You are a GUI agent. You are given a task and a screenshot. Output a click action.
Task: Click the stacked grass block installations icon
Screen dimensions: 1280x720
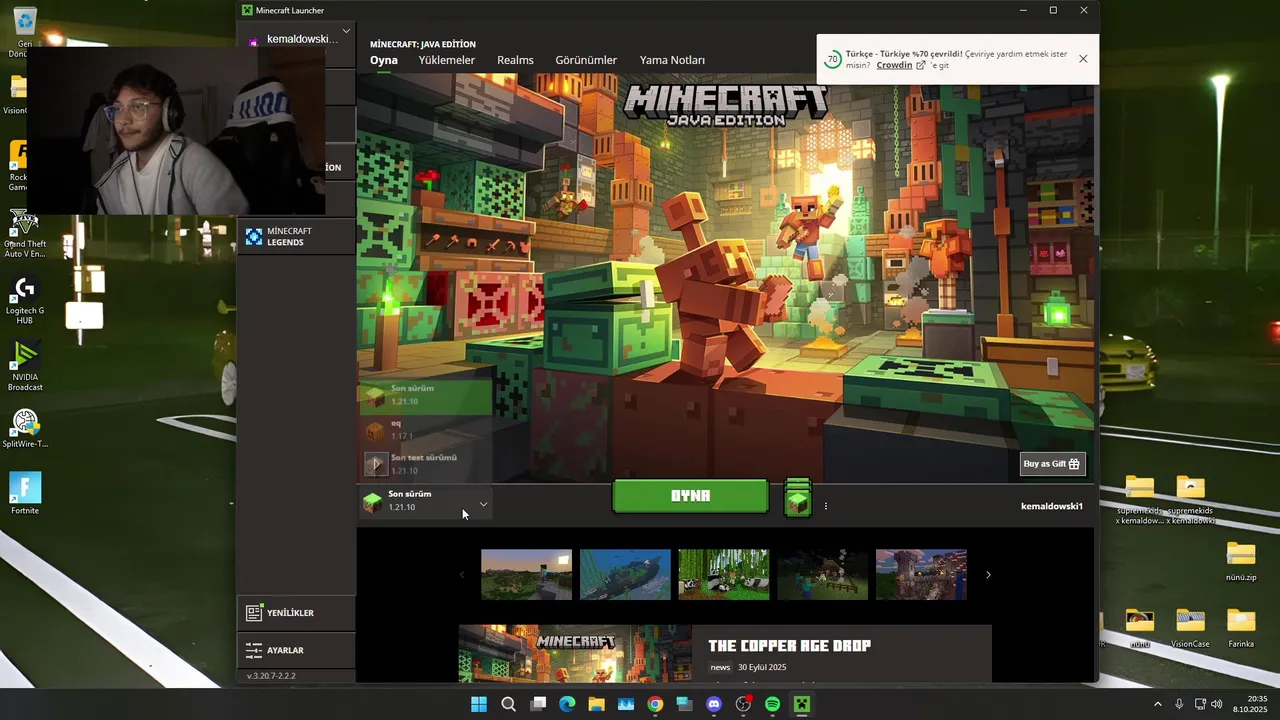[x=797, y=497]
